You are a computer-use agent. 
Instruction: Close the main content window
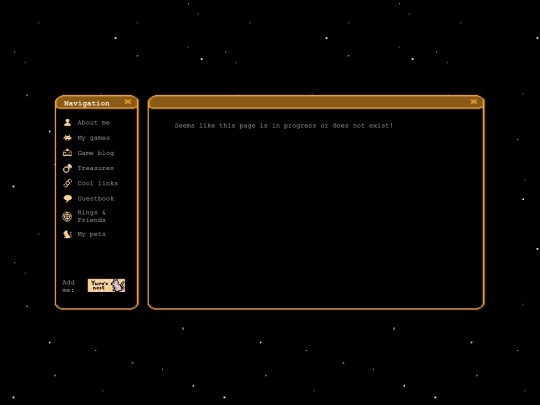[474, 102]
